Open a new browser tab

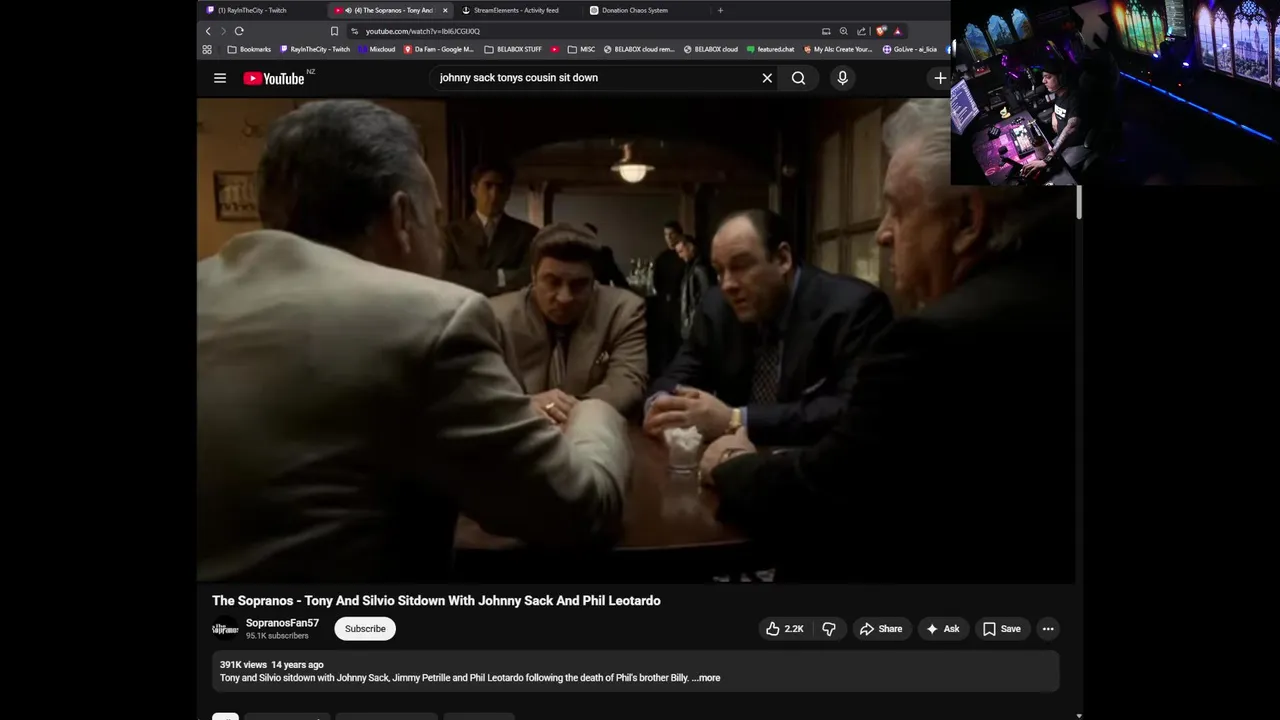(720, 10)
